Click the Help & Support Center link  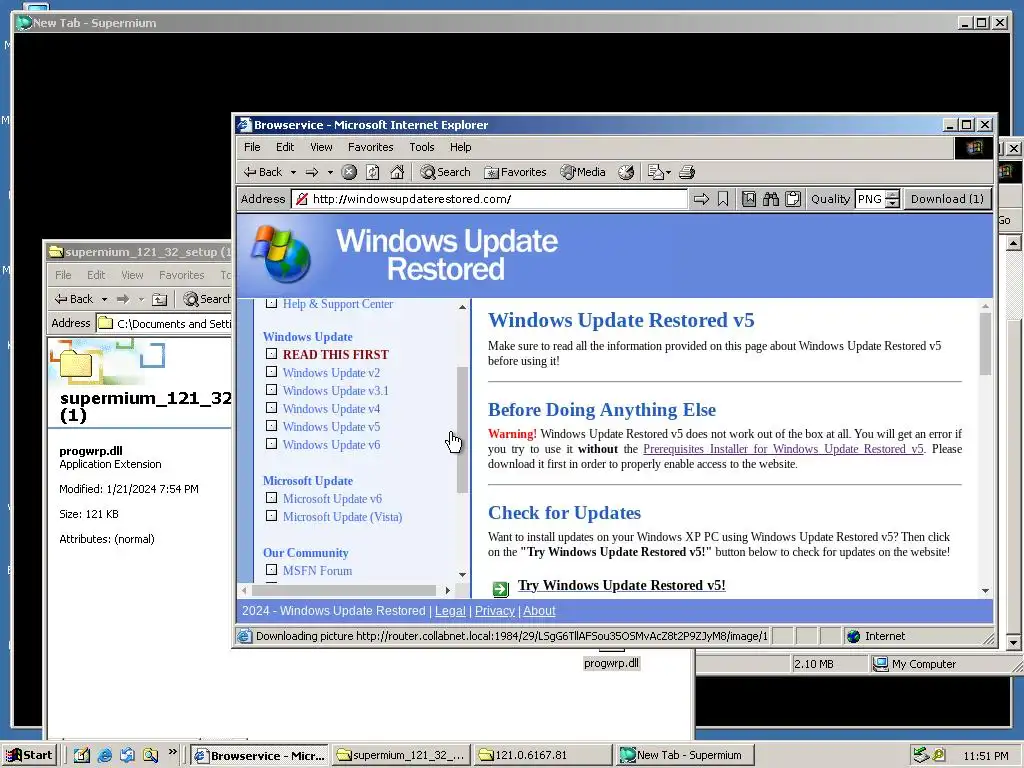click(338, 304)
